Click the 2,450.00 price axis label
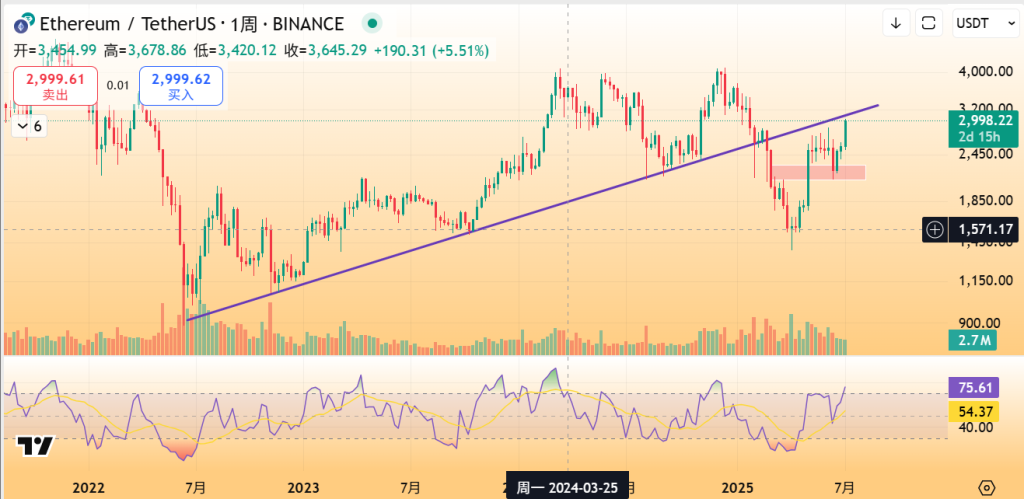This screenshot has height=499, width=1024. (x=985, y=153)
